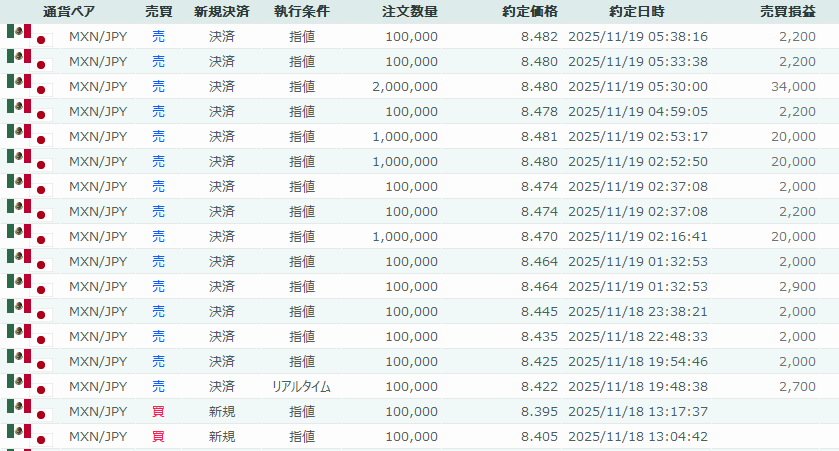Click the Mexico flag icon in the 05:38:16 row
The width and height of the screenshot is (839, 451).
pos(17,32)
